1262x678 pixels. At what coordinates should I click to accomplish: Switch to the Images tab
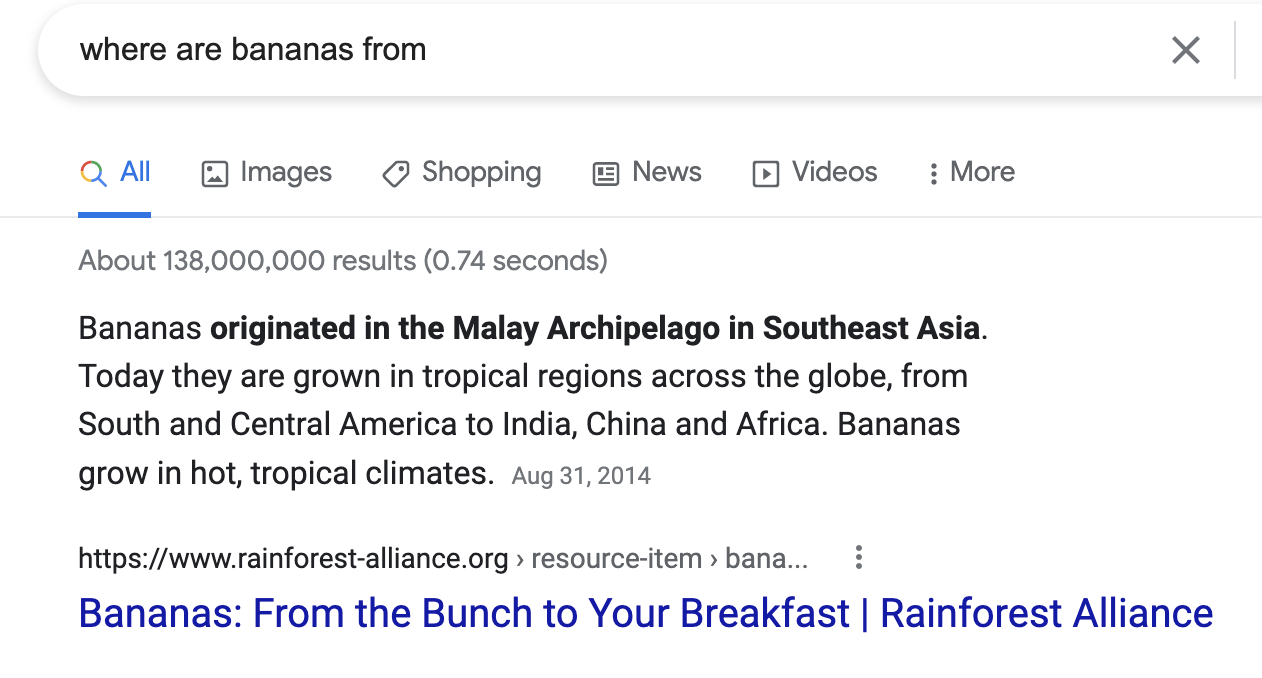(x=285, y=172)
